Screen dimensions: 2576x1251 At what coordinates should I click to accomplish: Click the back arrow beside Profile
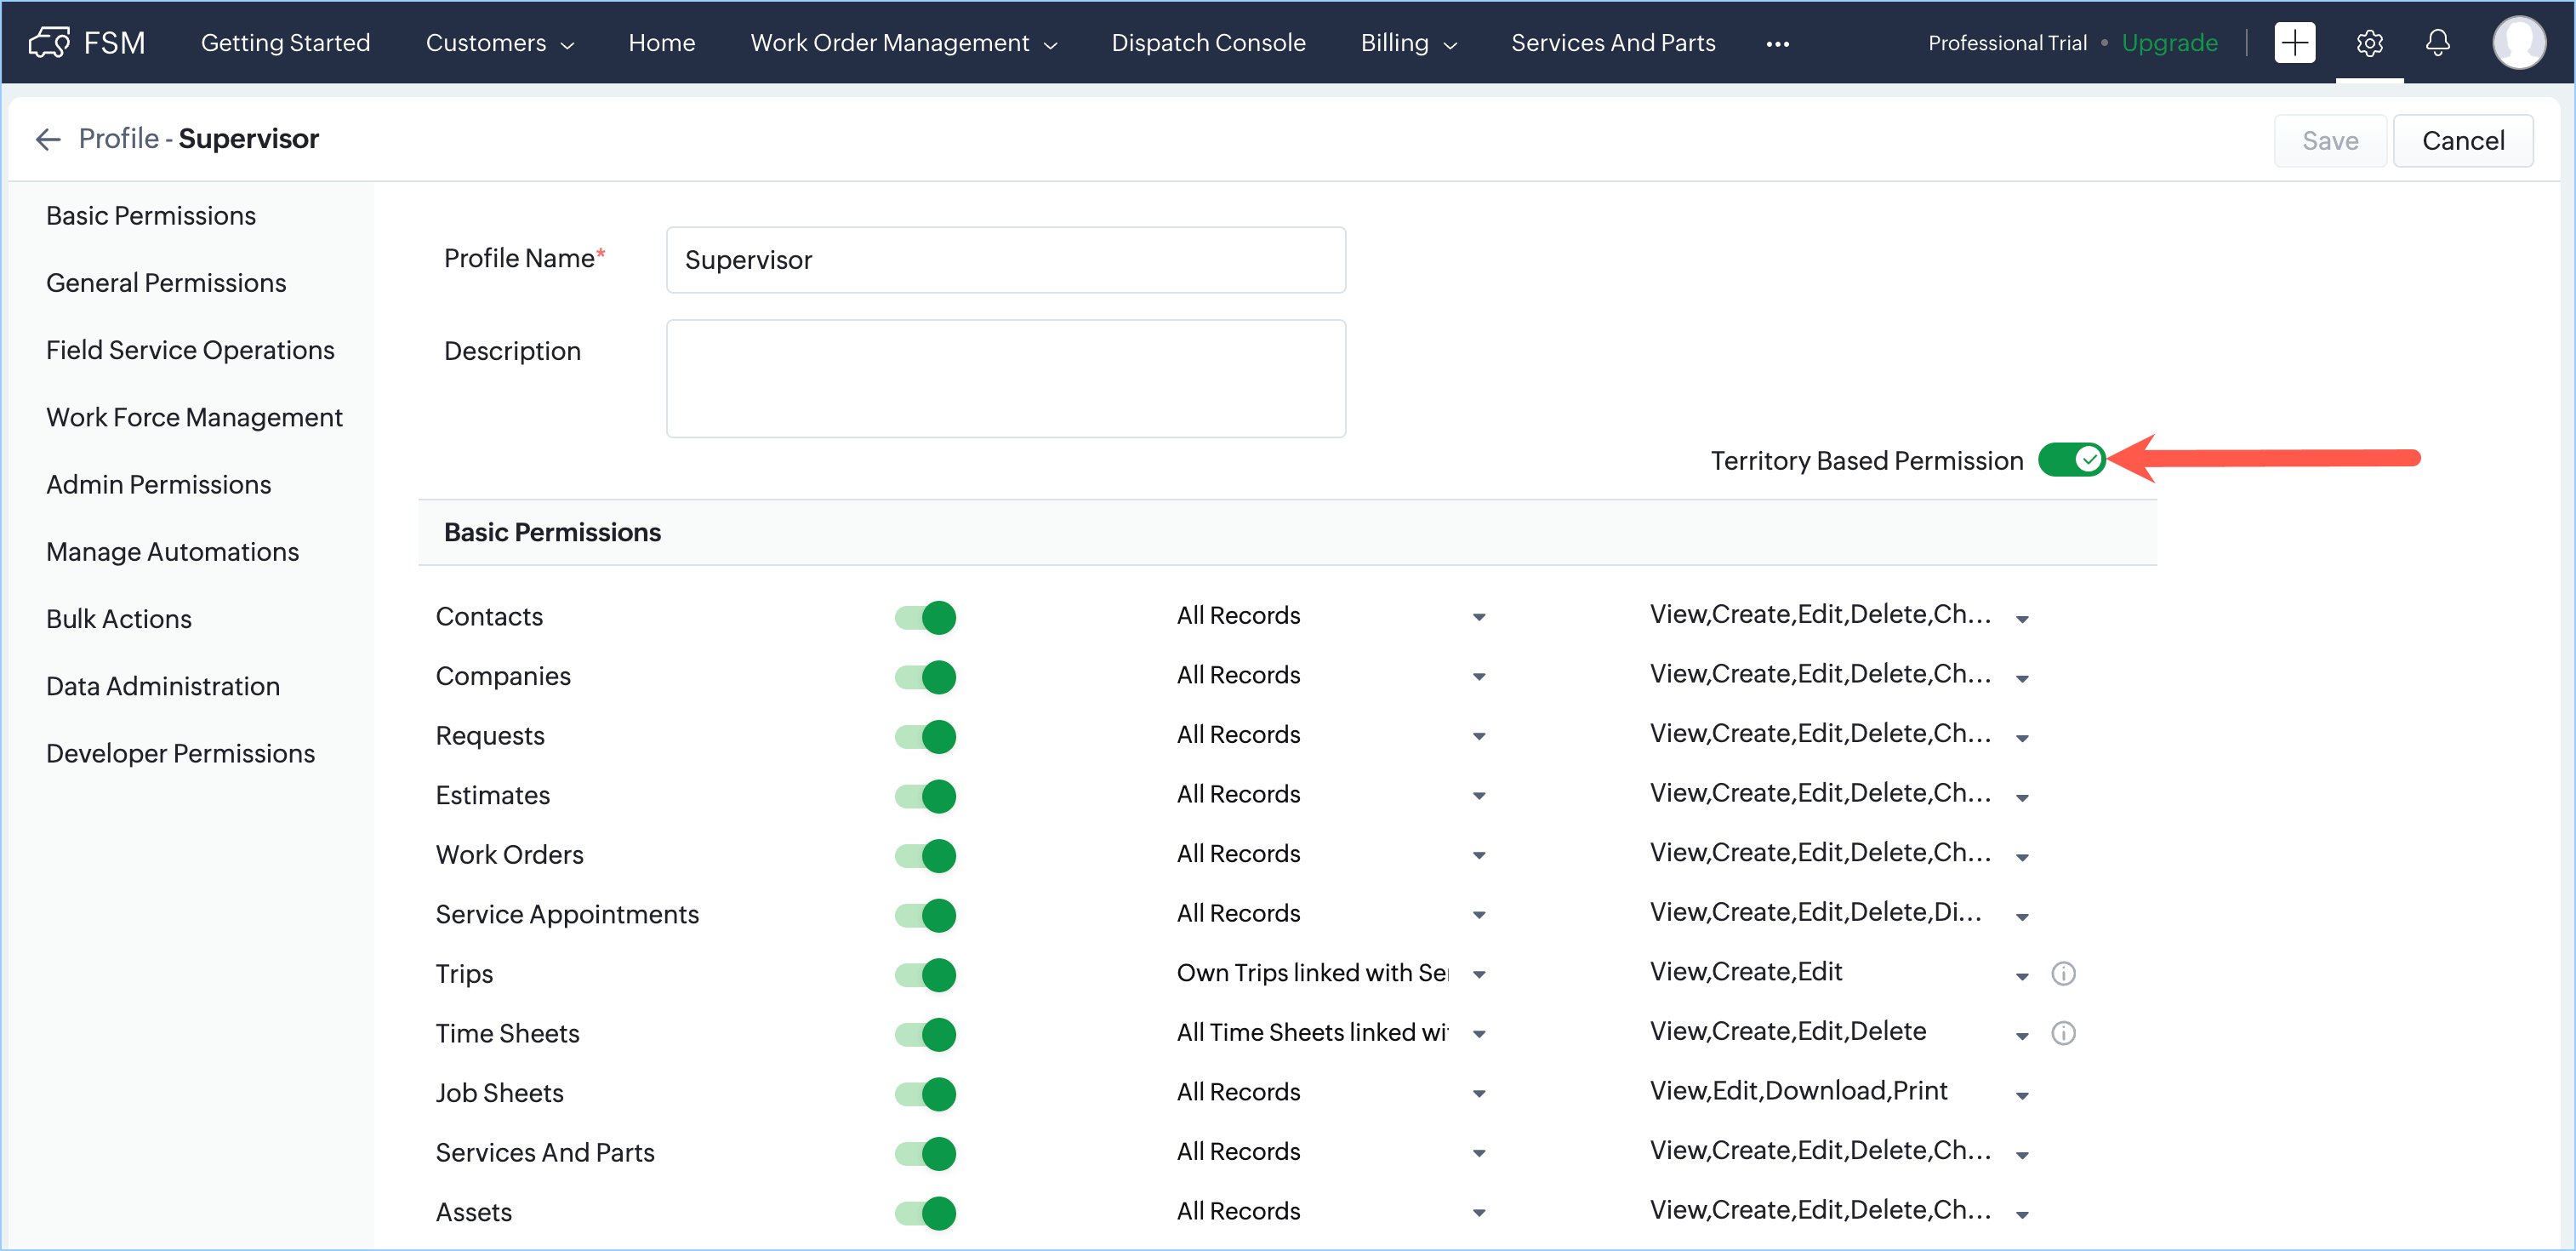[x=48, y=139]
